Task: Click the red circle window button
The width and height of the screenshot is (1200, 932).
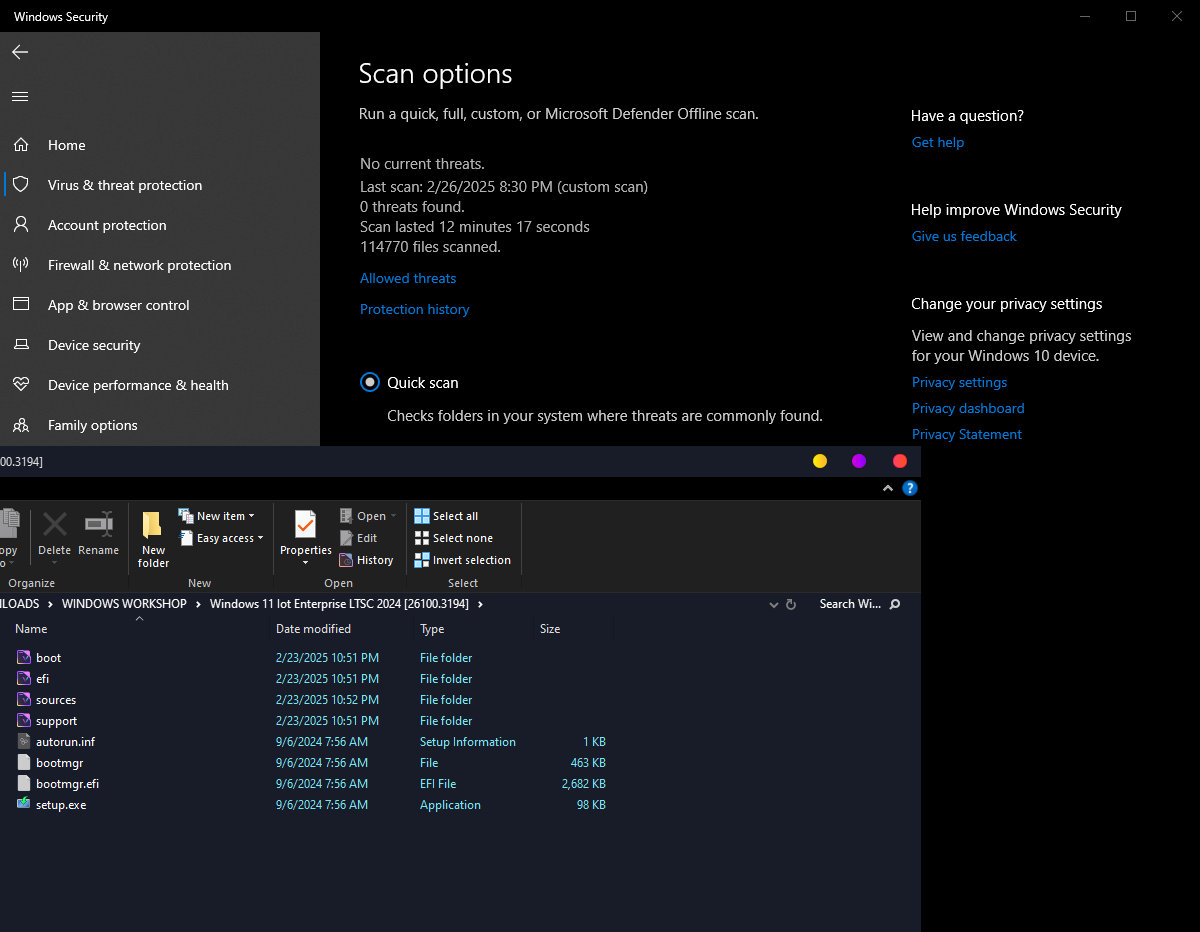Action: pyautogui.click(x=900, y=461)
